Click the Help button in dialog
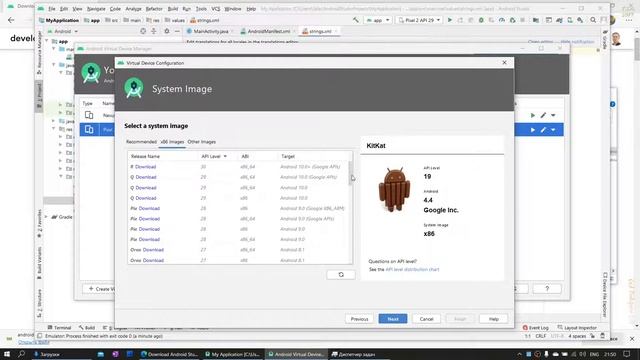The height and width of the screenshot is (360, 640). coord(493,319)
